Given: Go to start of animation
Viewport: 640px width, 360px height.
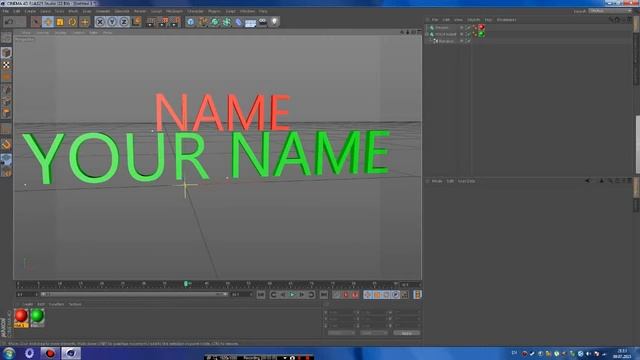Looking at the screenshot, I should pos(261,295).
